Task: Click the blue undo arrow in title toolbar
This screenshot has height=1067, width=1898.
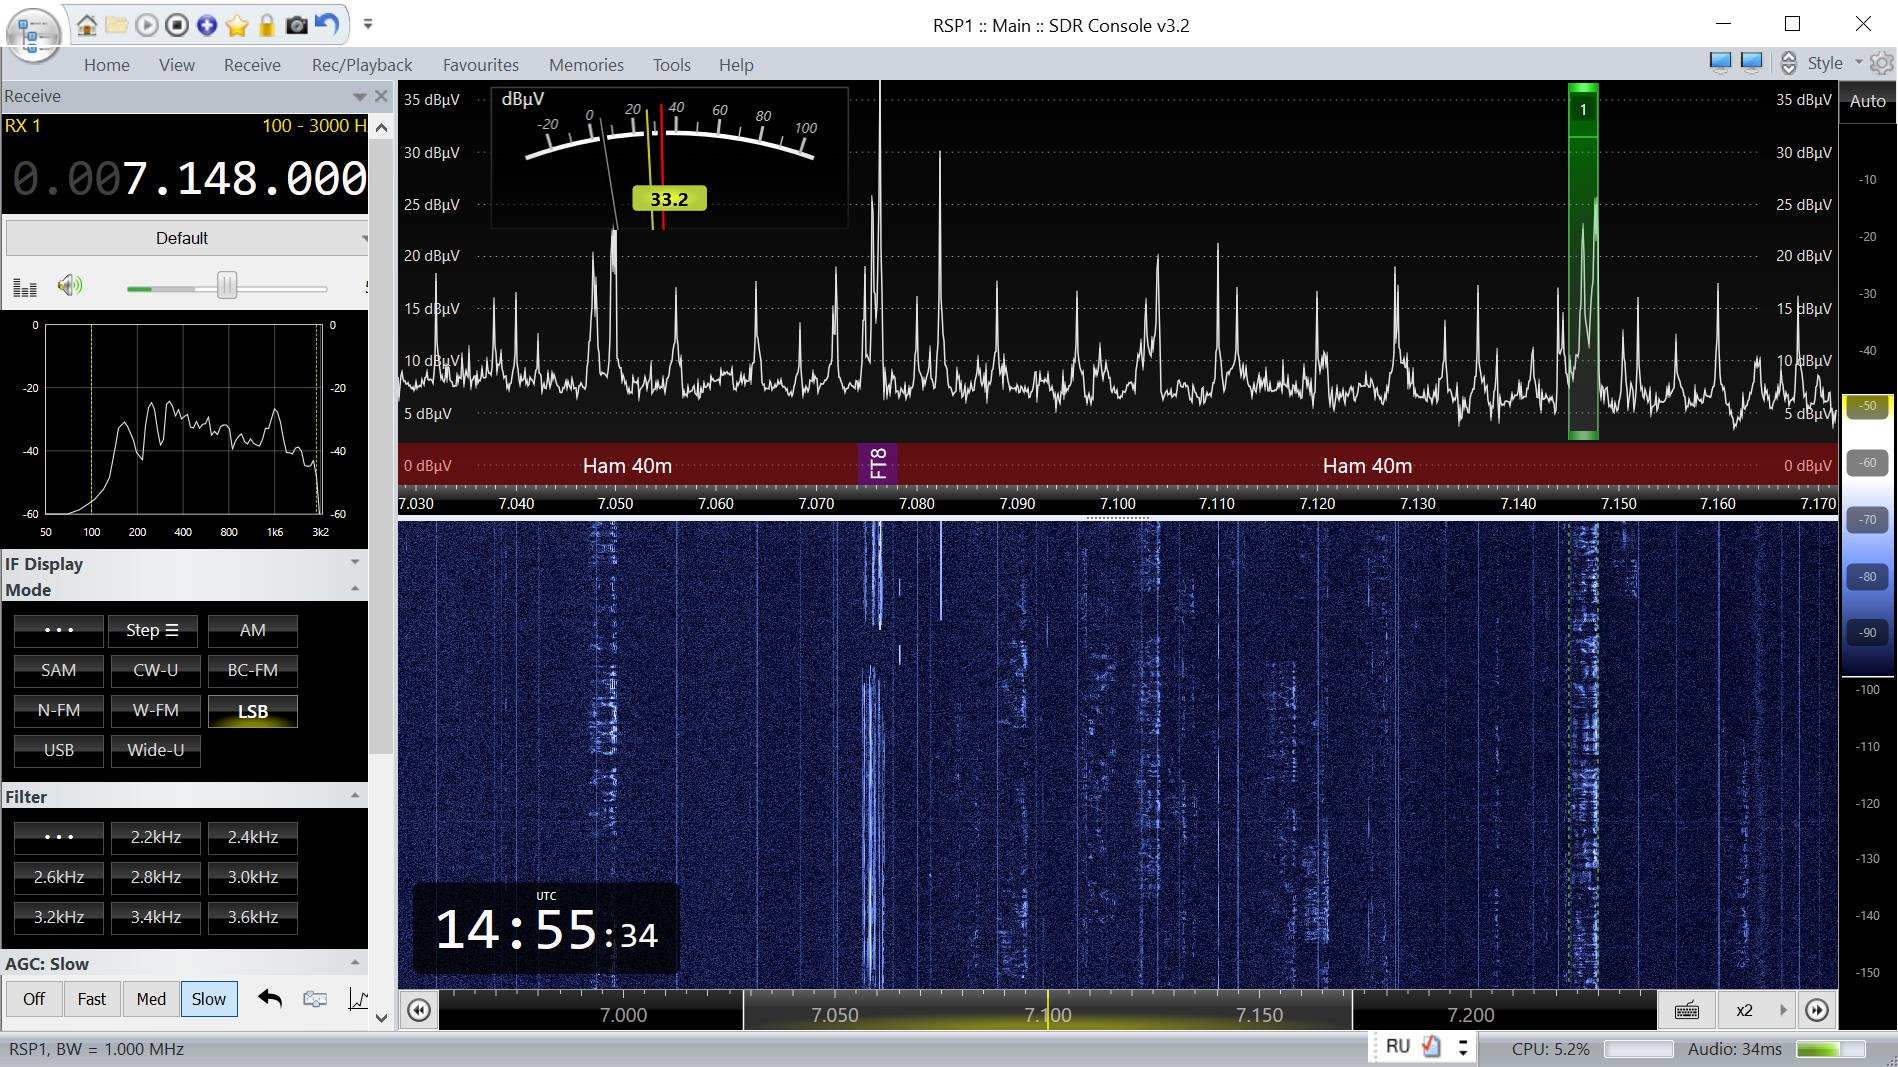Action: click(x=327, y=24)
